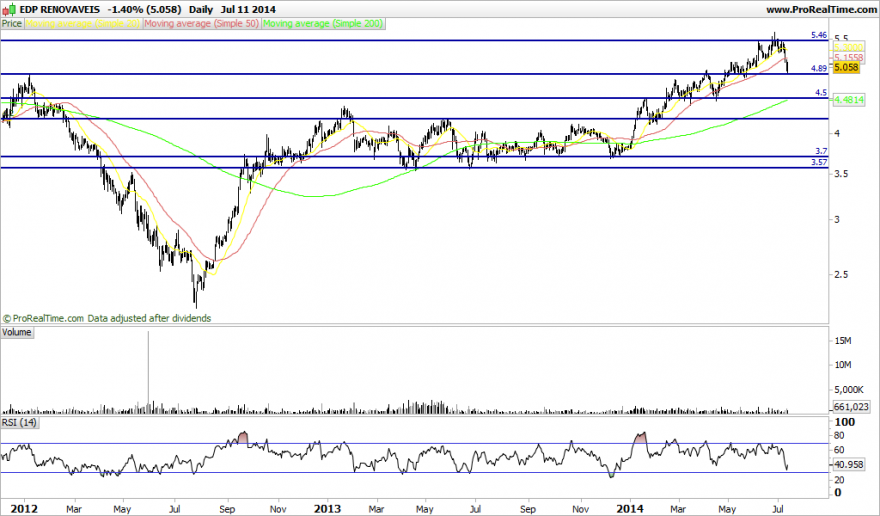
Task: Click the volume value 661,023
Action: (851, 407)
